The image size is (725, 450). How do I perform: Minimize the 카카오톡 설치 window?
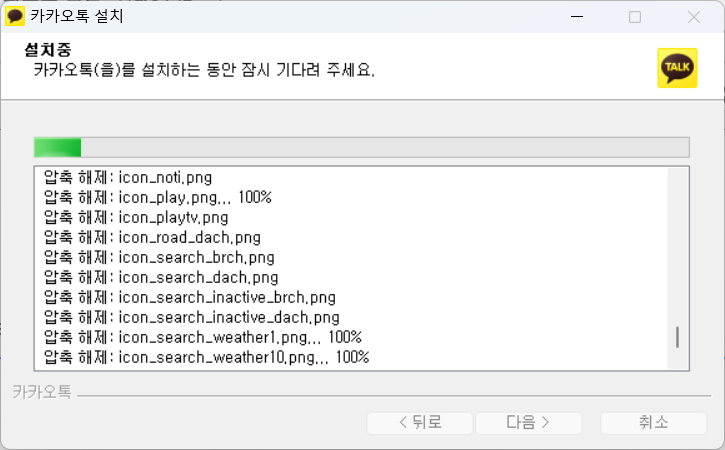point(577,17)
